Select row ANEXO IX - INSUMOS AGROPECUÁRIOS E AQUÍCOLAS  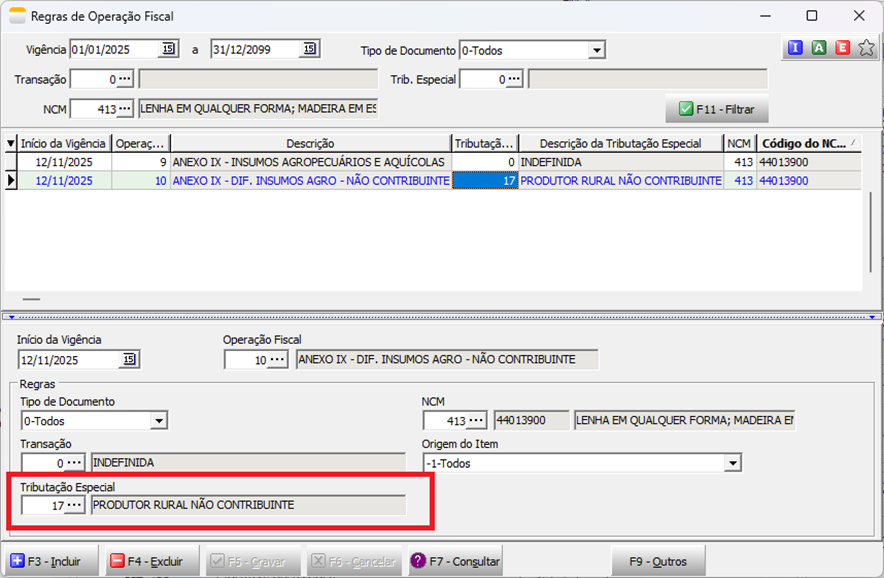(310, 161)
